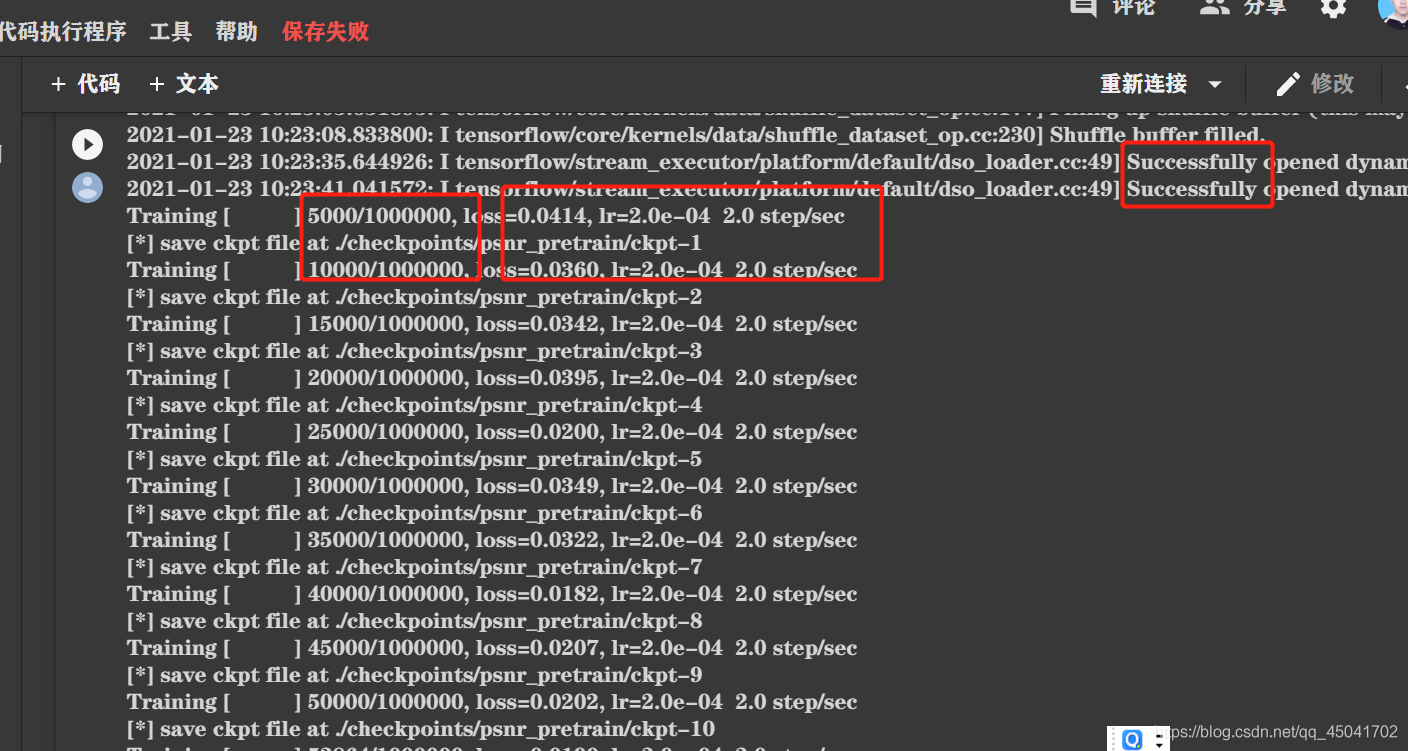The image size is (1408, 751).
Task: Open the 代码执行程序 menu
Action: click(62, 32)
